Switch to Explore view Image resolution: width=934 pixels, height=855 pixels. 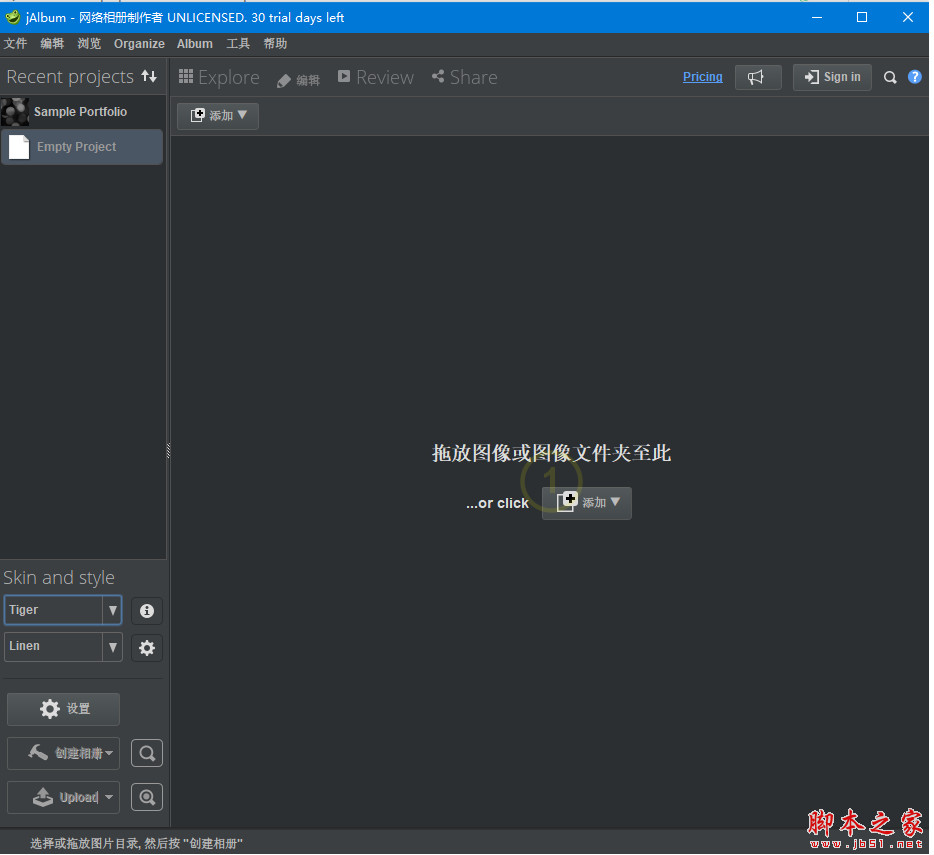(219, 78)
